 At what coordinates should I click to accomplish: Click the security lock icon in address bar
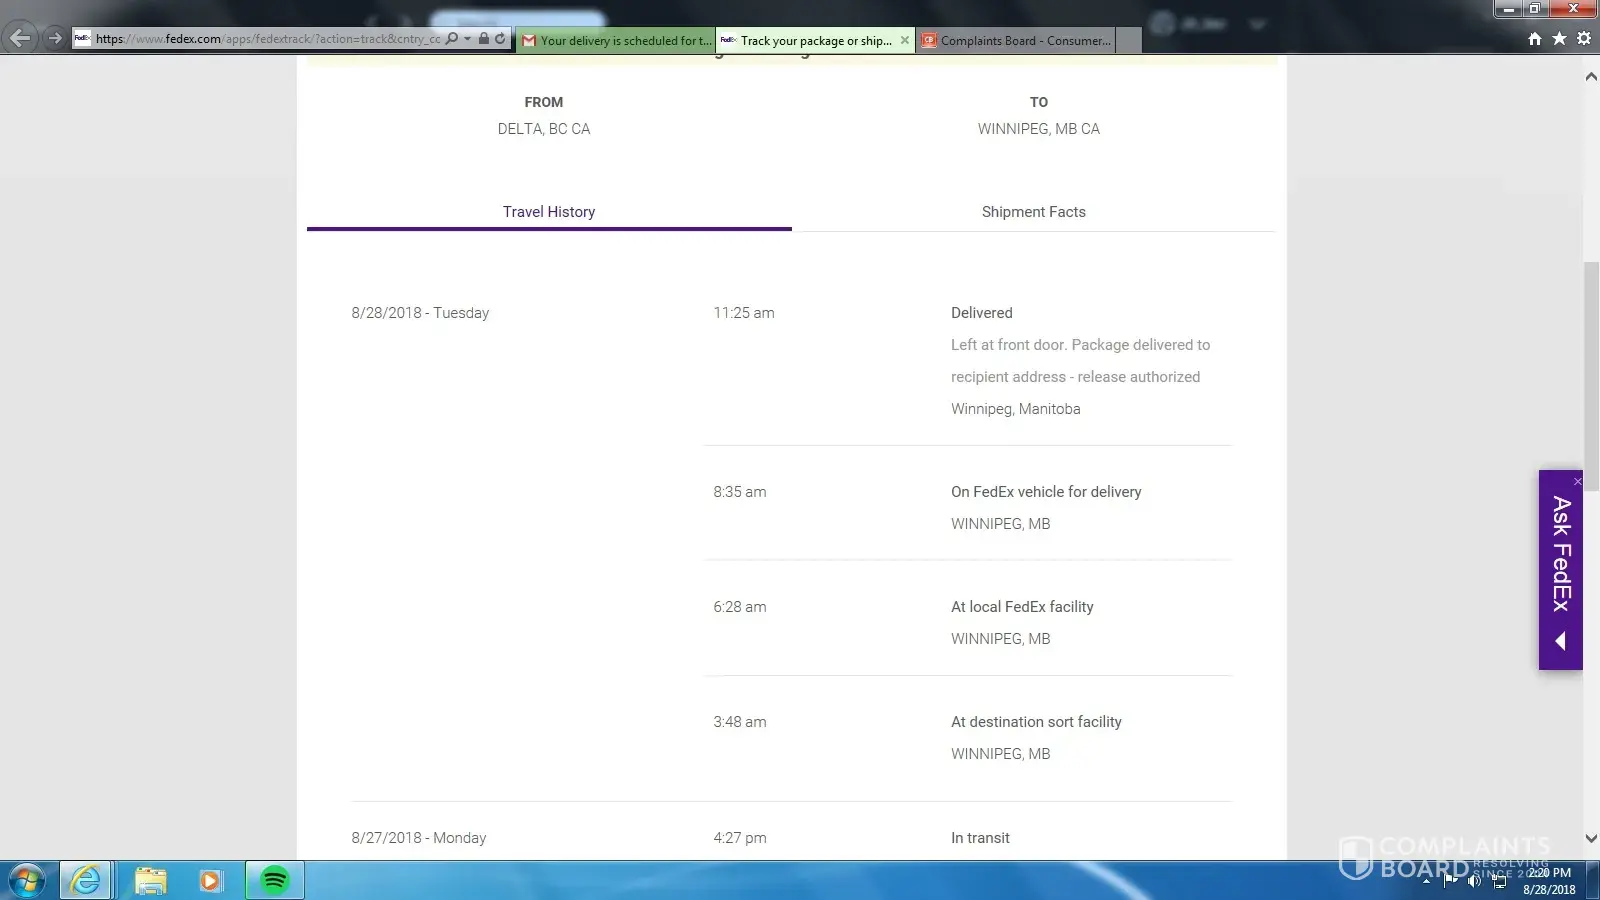click(x=484, y=39)
